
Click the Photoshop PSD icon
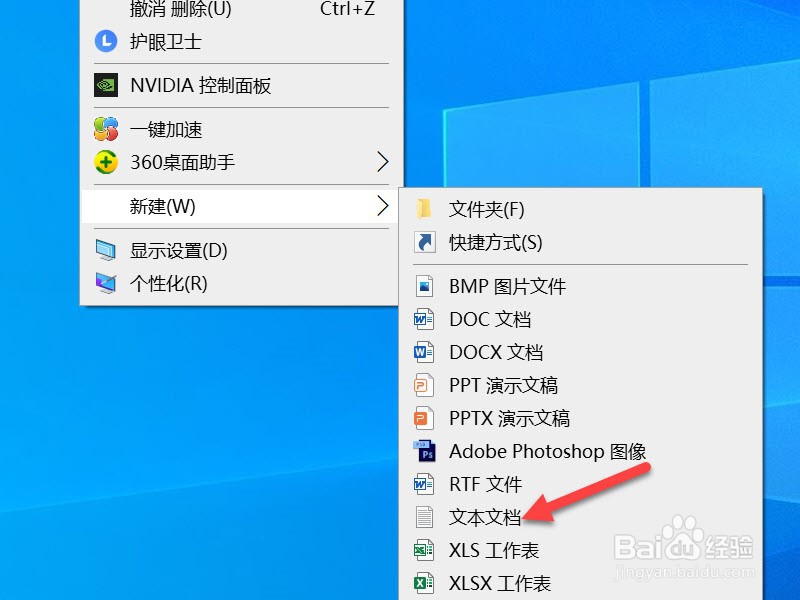(x=424, y=451)
